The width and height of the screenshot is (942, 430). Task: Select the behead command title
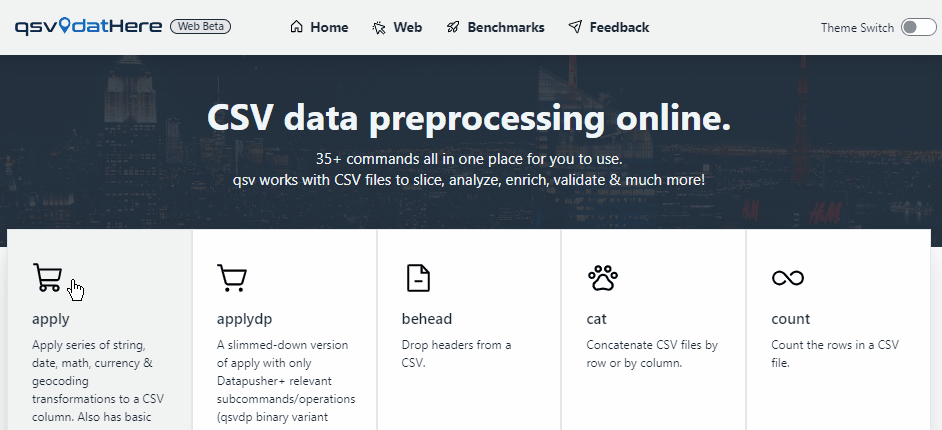coord(427,319)
